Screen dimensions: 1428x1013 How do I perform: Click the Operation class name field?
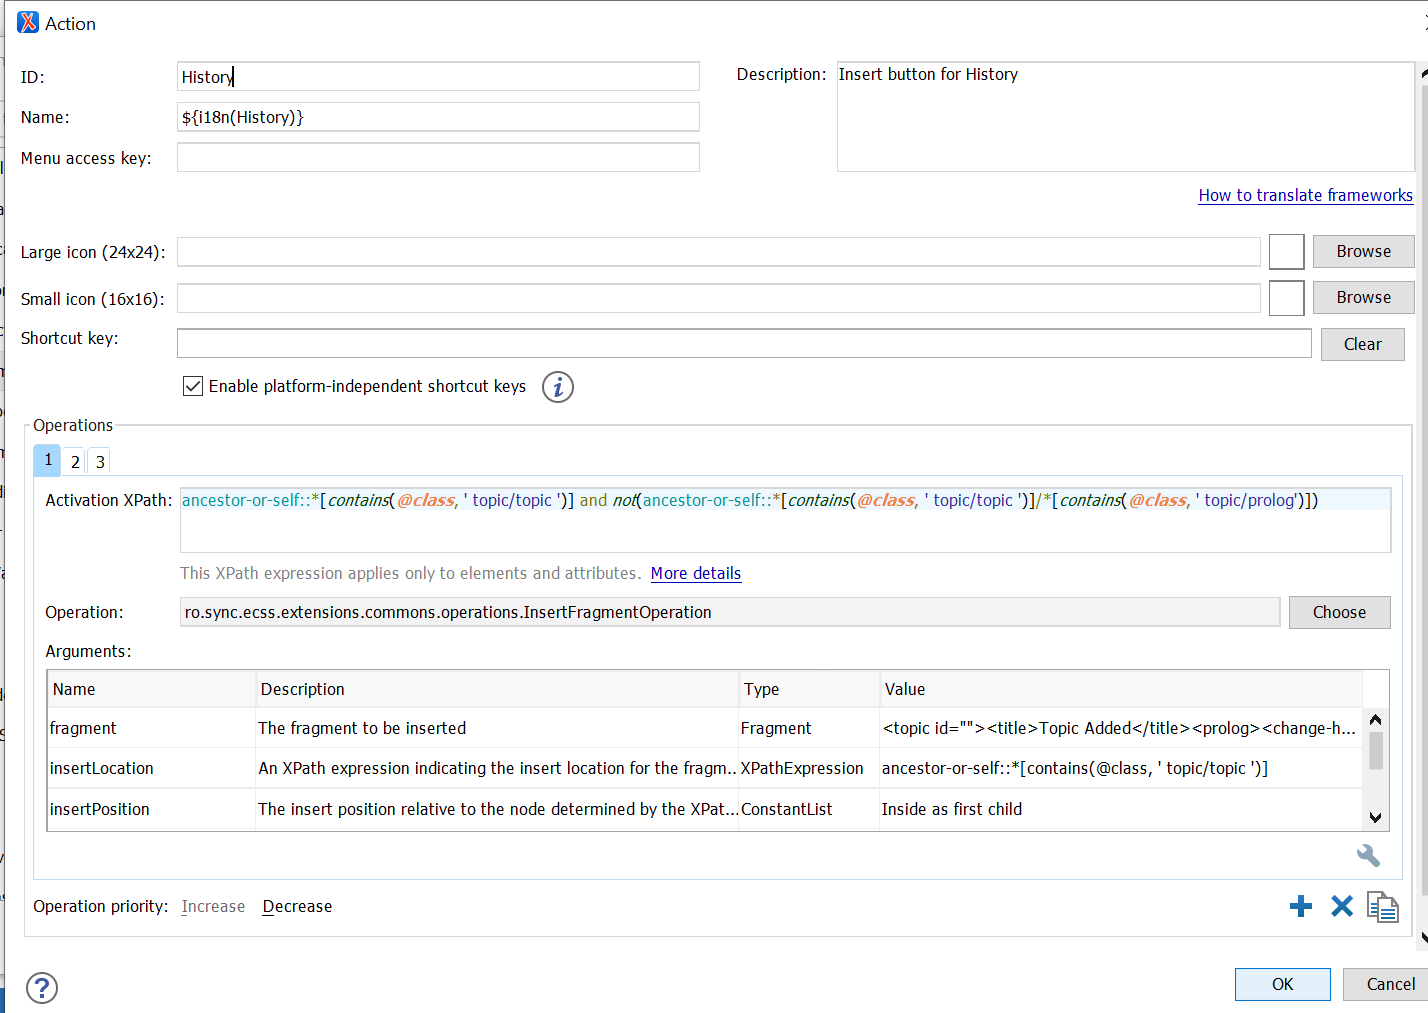pos(730,612)
